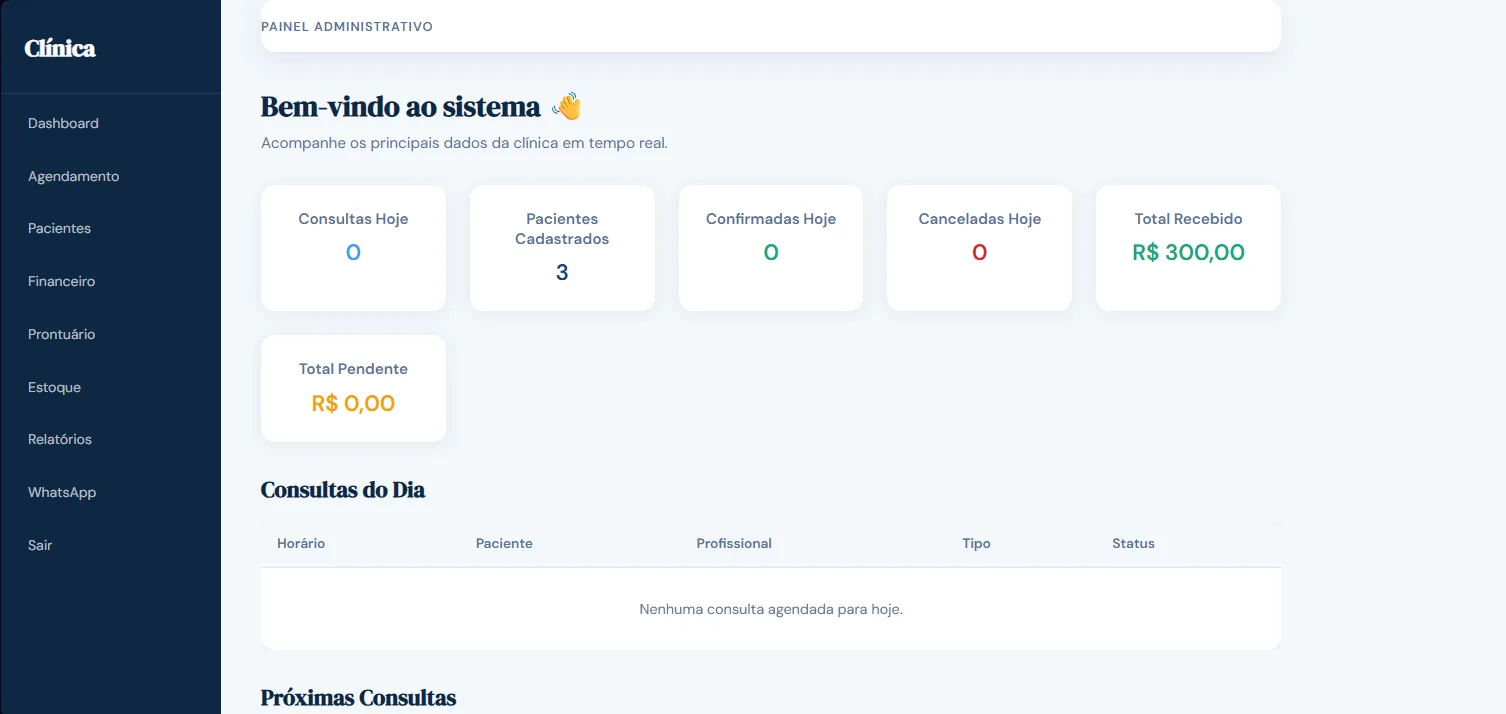Click the PAINEL ADMINISTRATIVO label

(x=347, y=27)
